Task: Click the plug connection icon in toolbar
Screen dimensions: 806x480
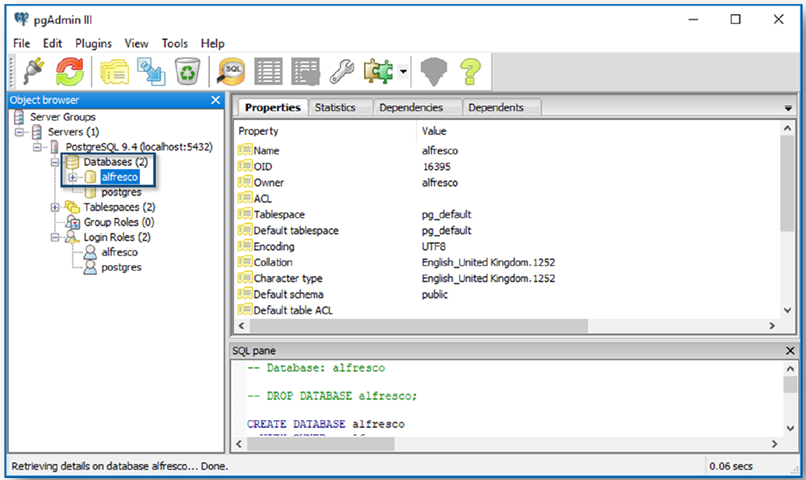Action: tap(29, 70)
